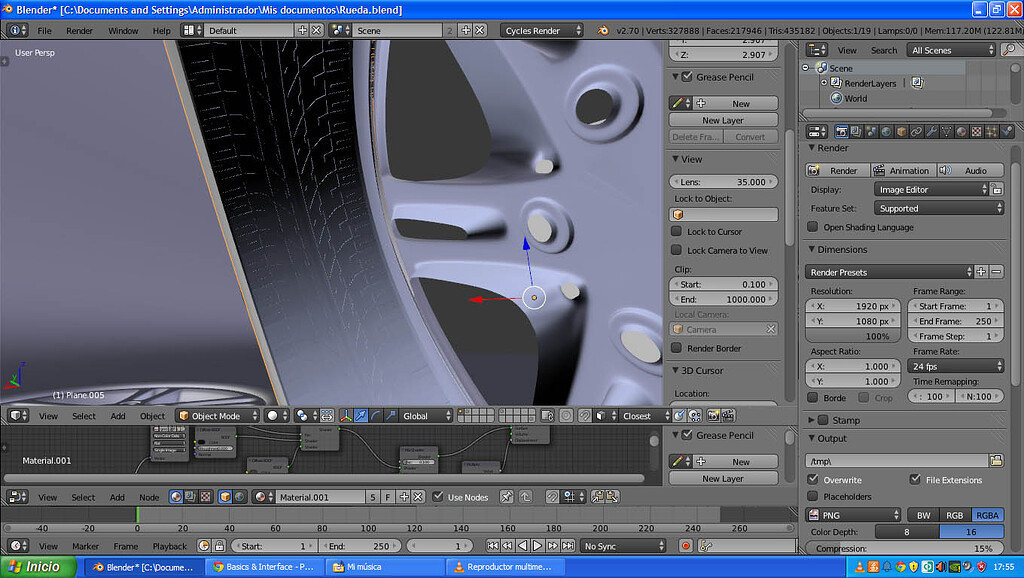Play animation forward in timeline
The image size is (1024, 578).
[537, 546]
